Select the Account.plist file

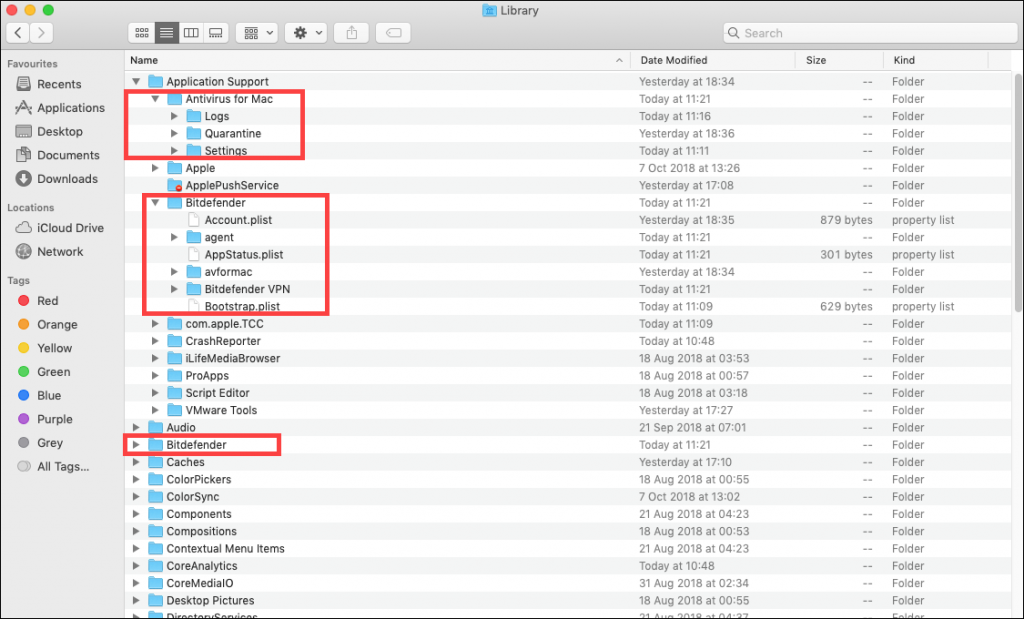coord(237,220)
